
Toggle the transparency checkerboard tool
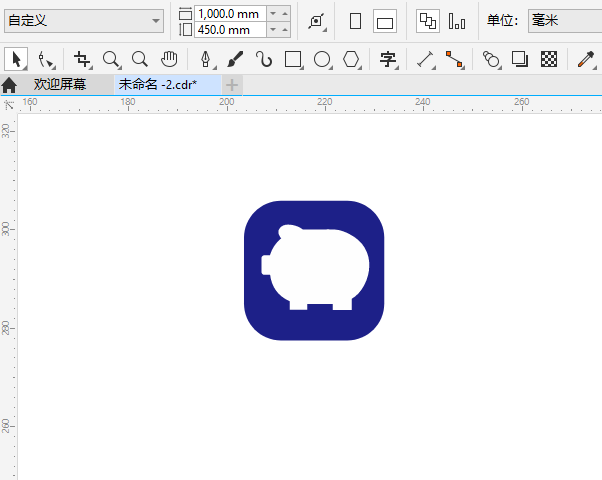click(549, 60)
